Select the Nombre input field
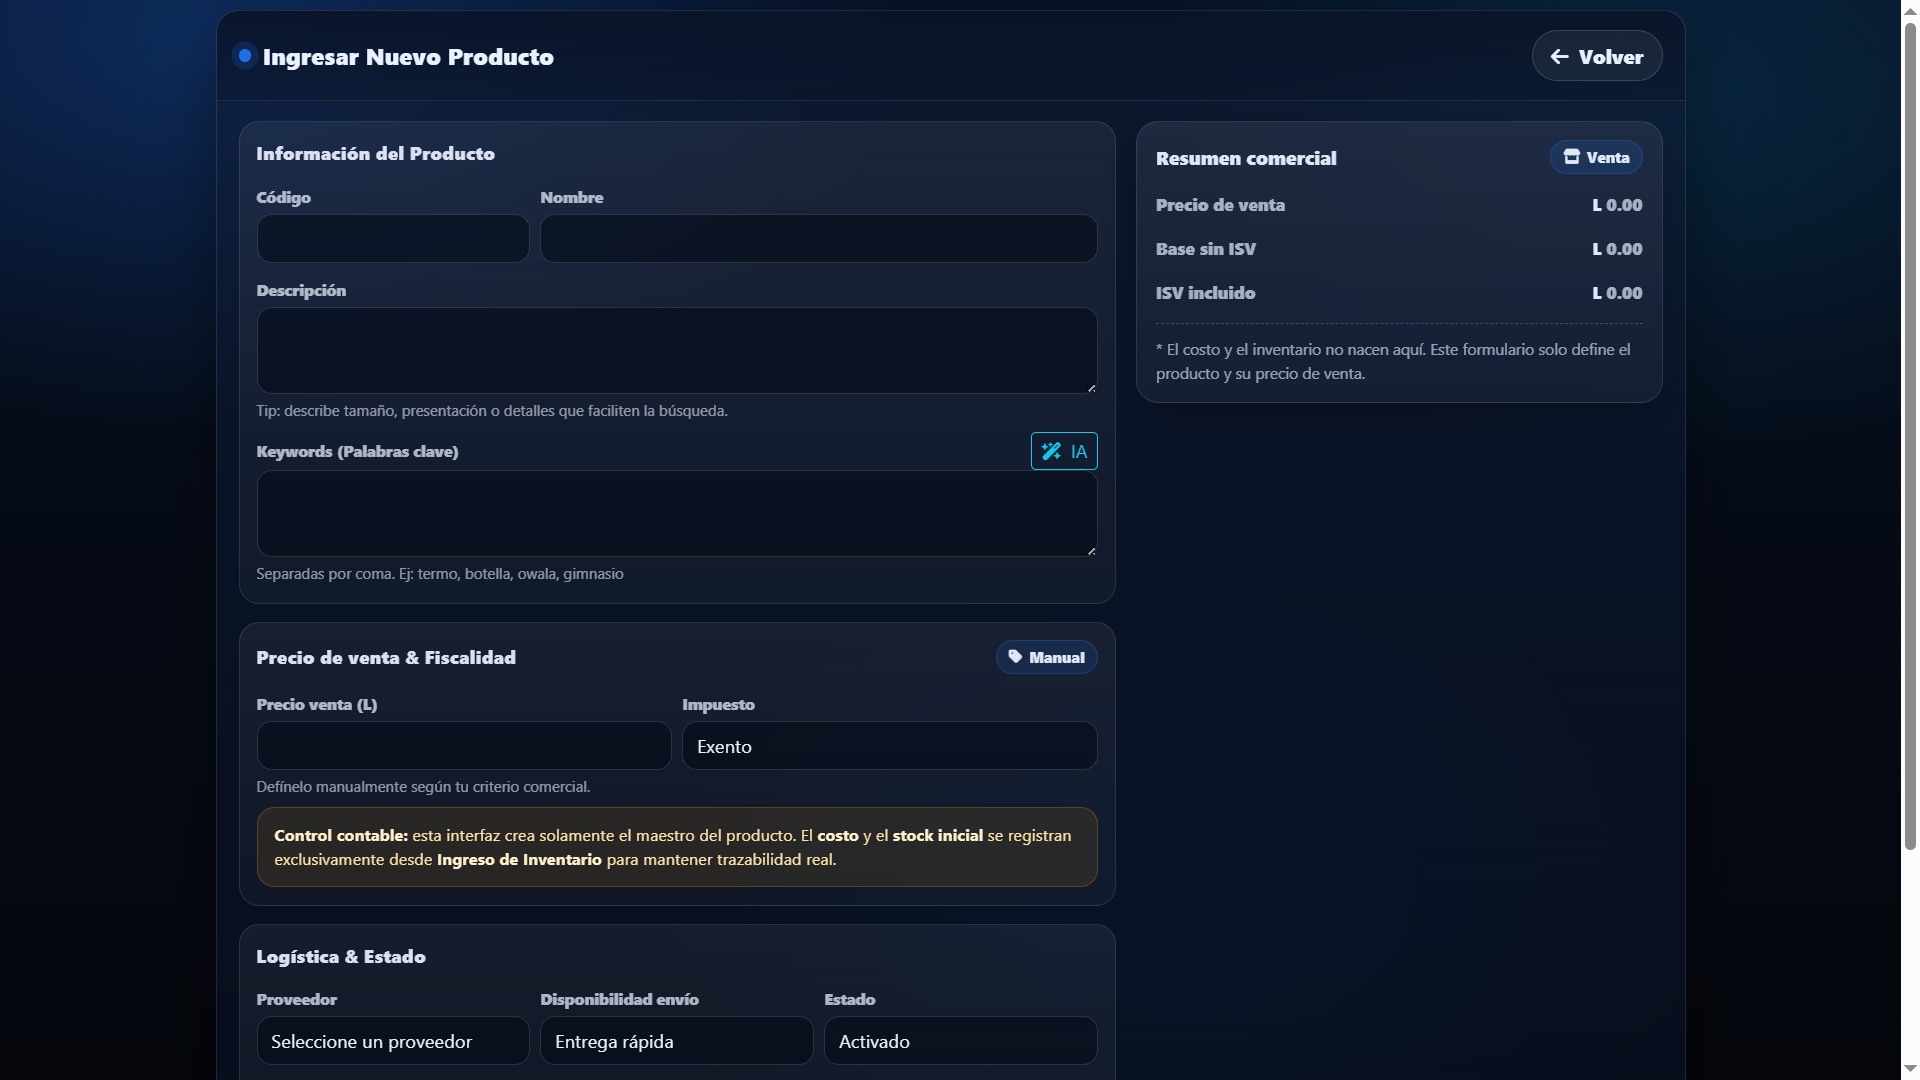The width and height of the screenshot is (1920, 1080). 818,238
